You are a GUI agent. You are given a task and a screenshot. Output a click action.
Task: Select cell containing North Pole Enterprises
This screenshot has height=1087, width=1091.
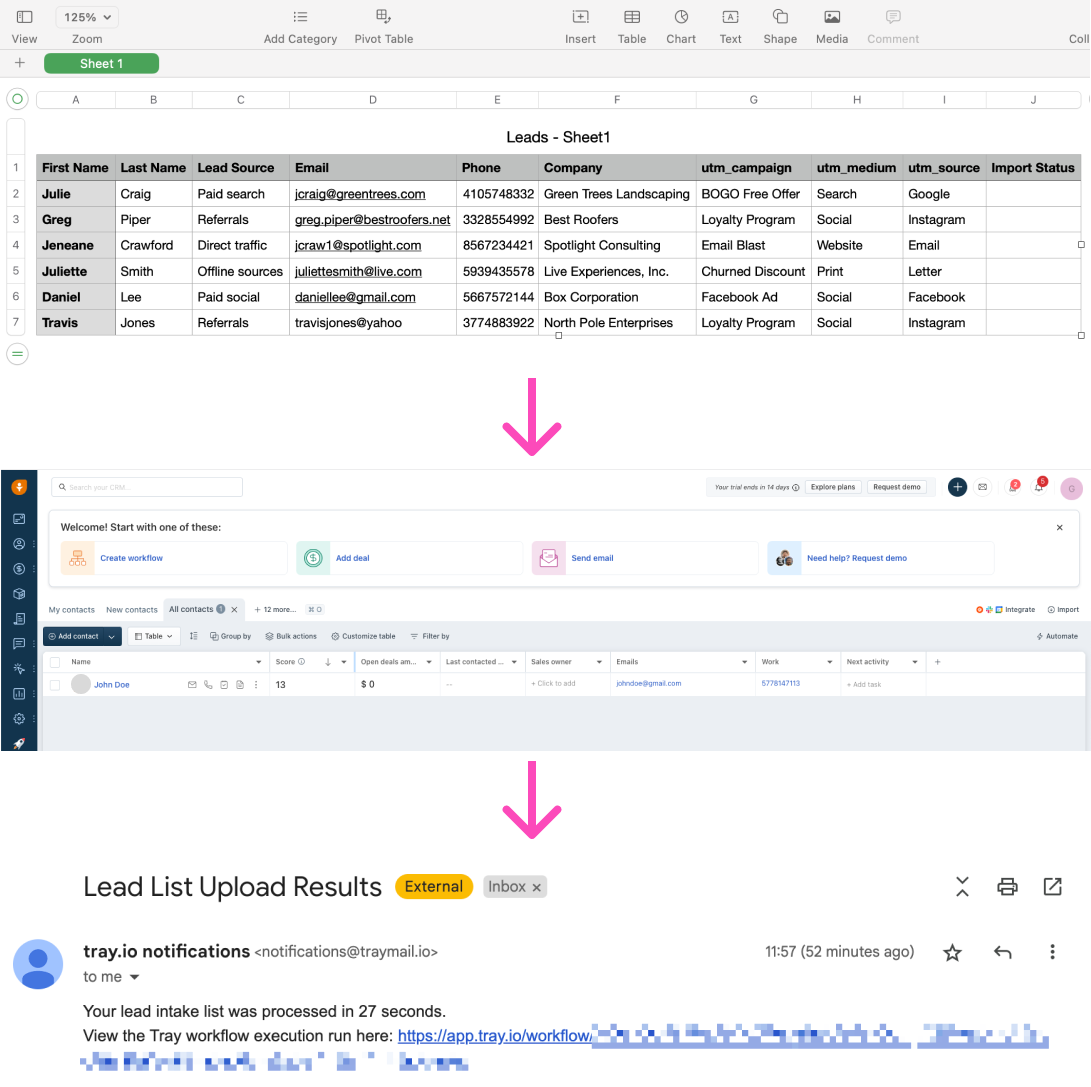617,323
